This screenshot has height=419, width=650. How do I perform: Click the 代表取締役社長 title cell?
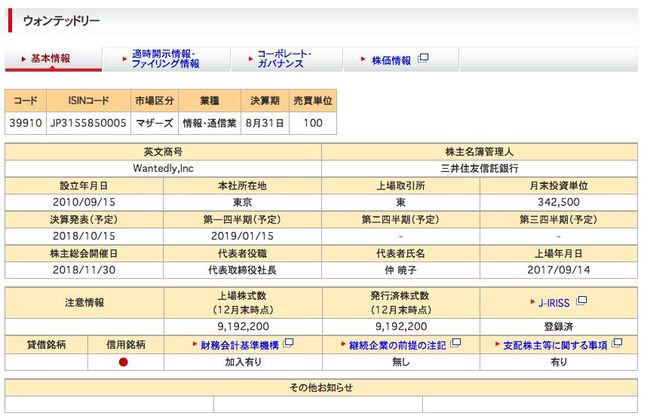tap(243, 270)
